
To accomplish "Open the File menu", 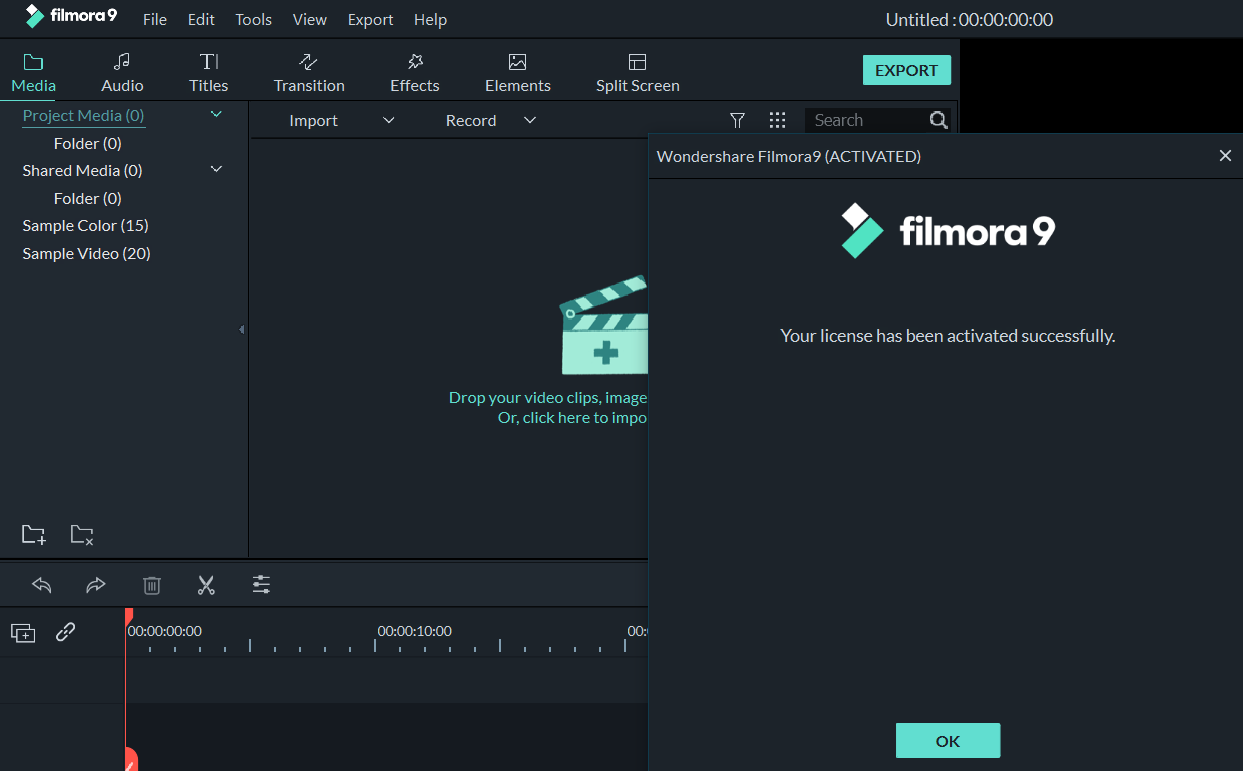I will point(155,20).
